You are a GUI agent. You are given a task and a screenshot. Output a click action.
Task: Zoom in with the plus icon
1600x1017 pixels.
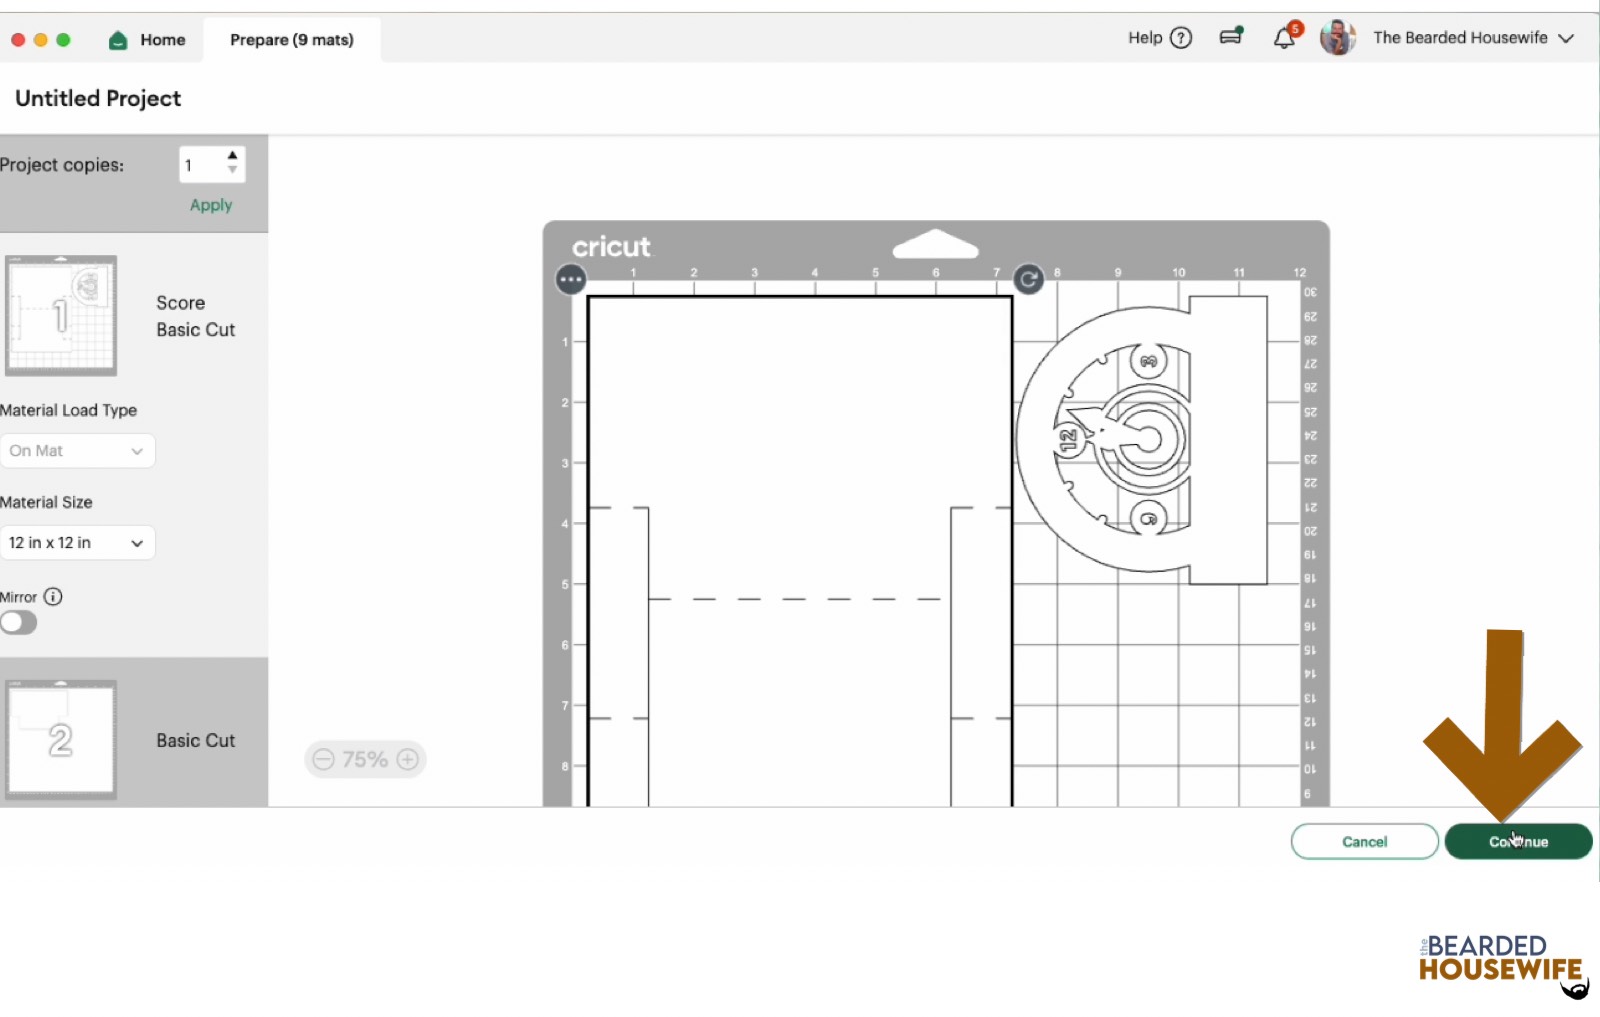point(408,760)
